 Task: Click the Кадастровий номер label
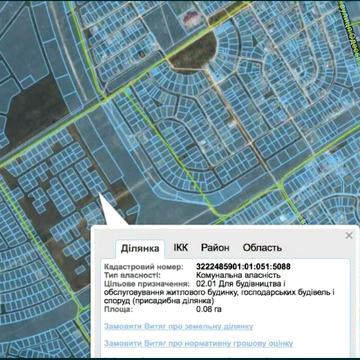pos(144,267)
